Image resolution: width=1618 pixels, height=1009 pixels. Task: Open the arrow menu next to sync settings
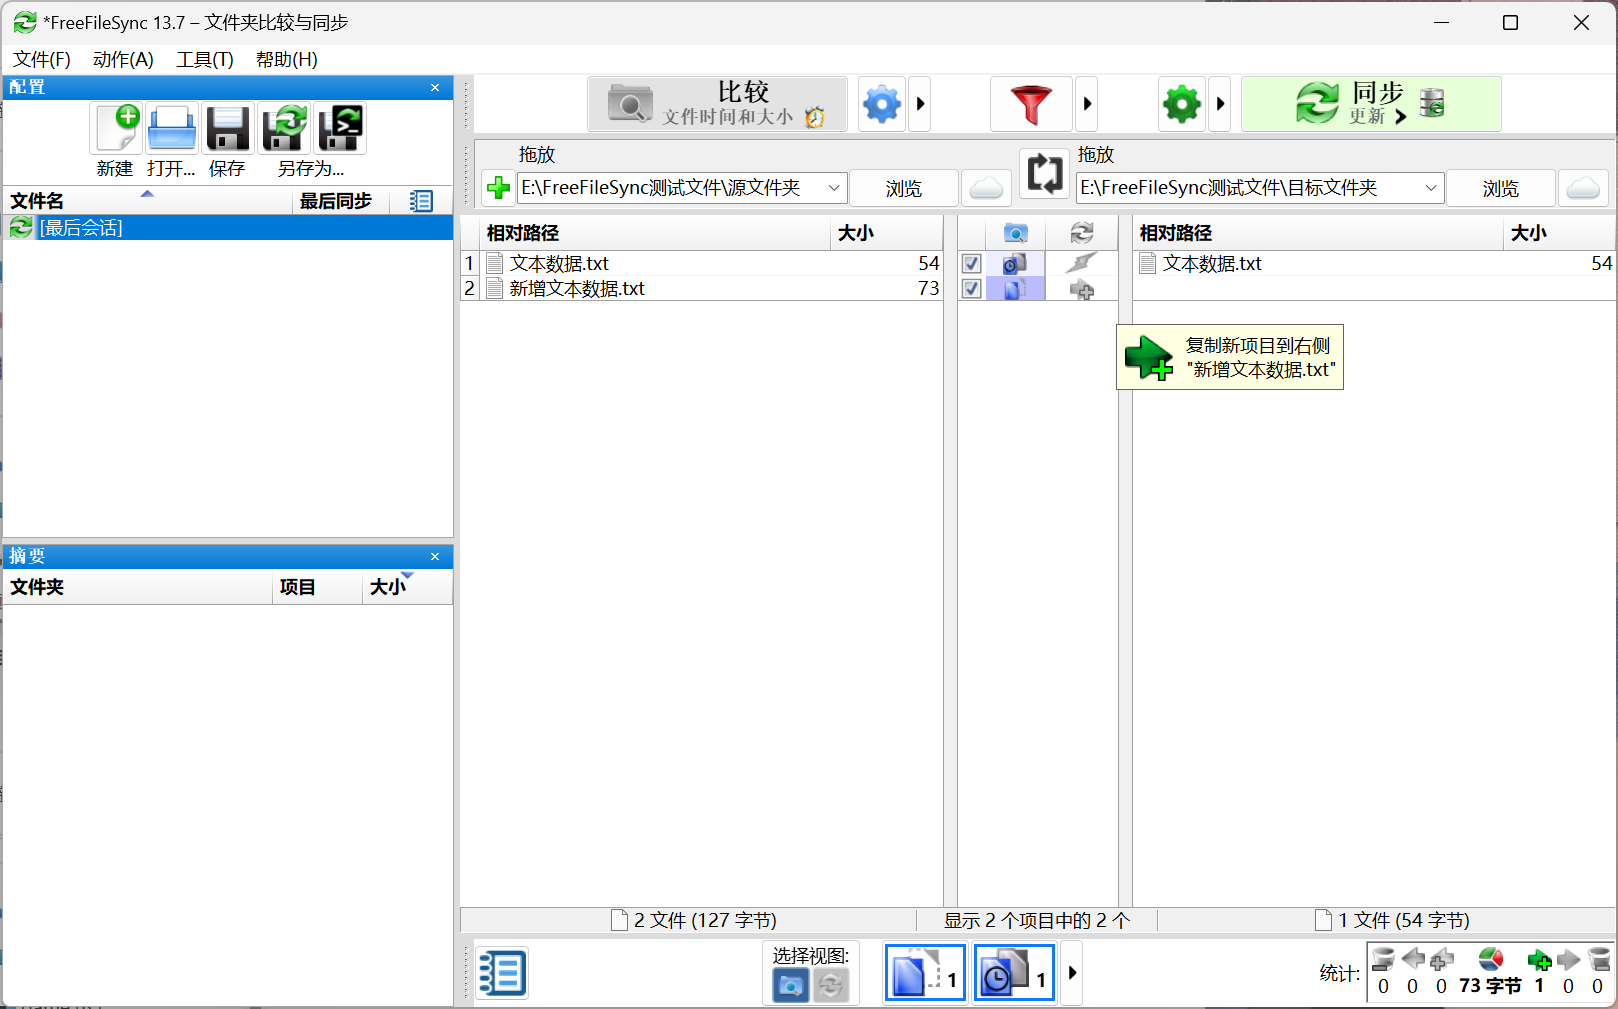pos(1220,104)
